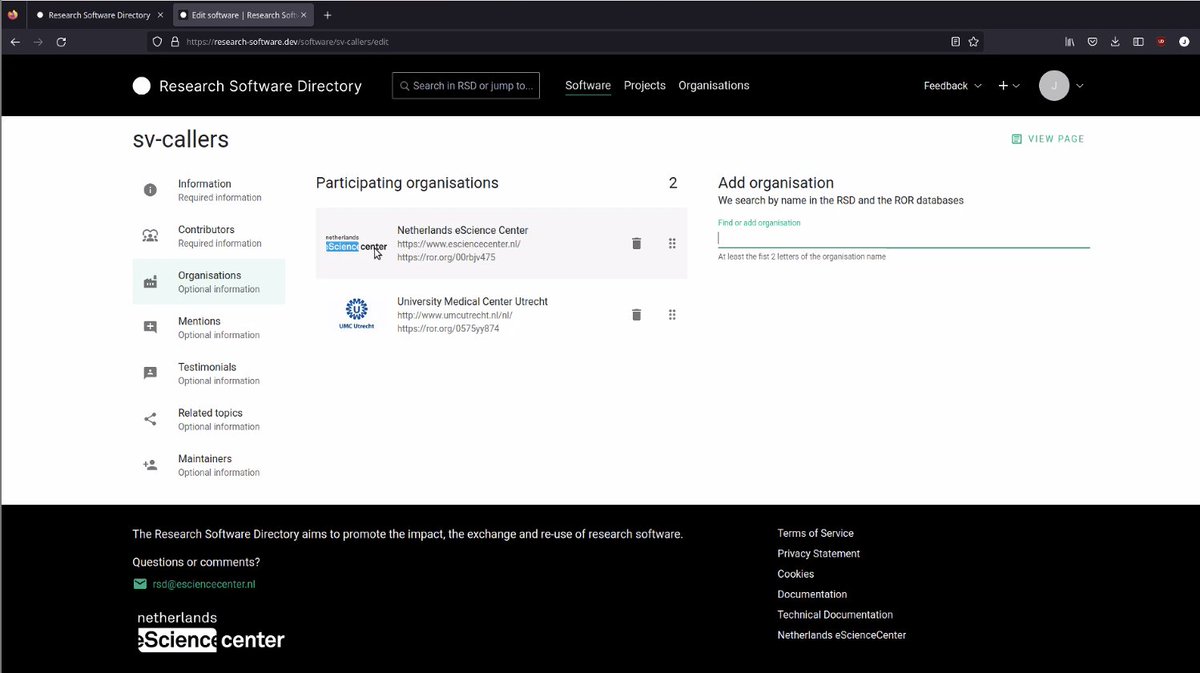Open the Maintainers section
This screenshot has height=673, width=1200.
(209, 465)
